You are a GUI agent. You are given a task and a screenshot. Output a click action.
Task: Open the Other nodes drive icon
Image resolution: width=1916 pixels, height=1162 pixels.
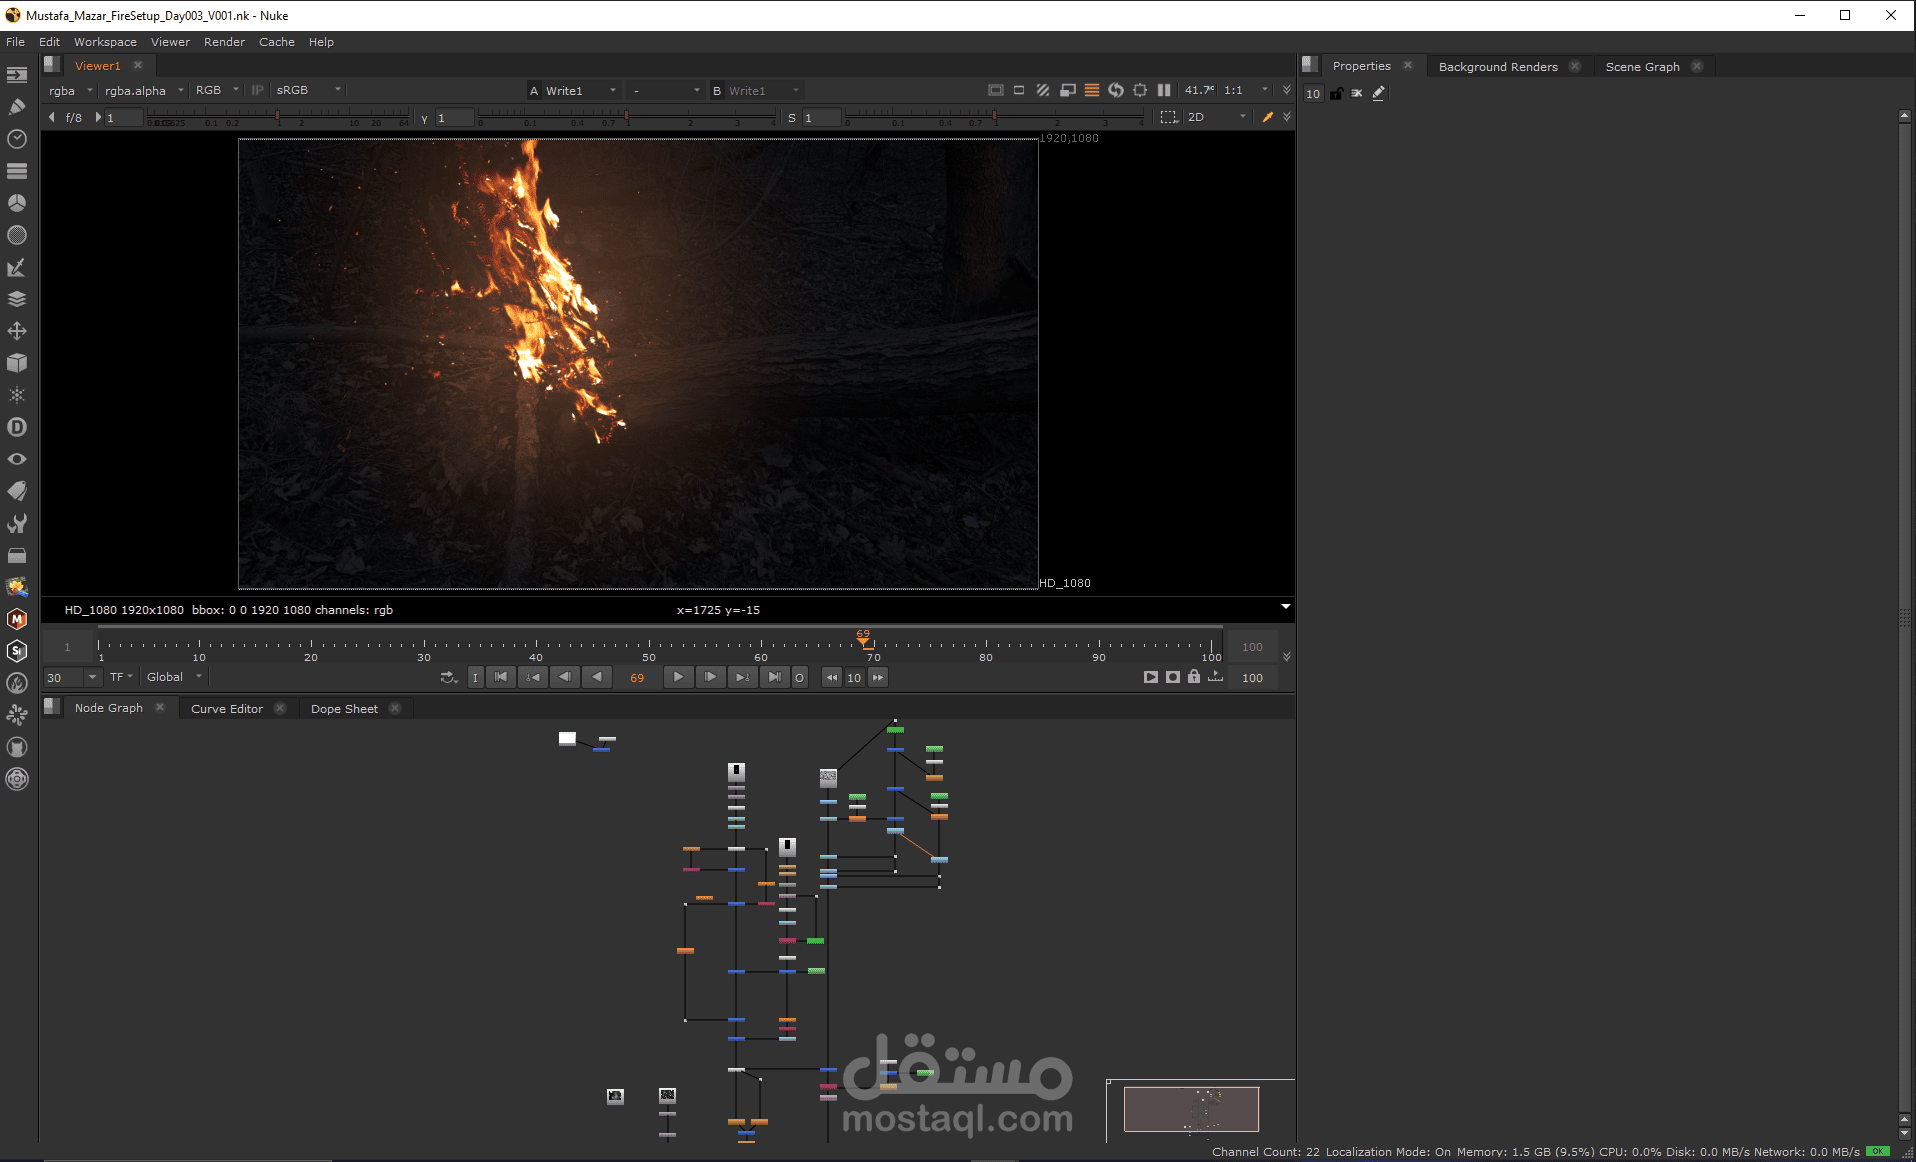(17, 555)
